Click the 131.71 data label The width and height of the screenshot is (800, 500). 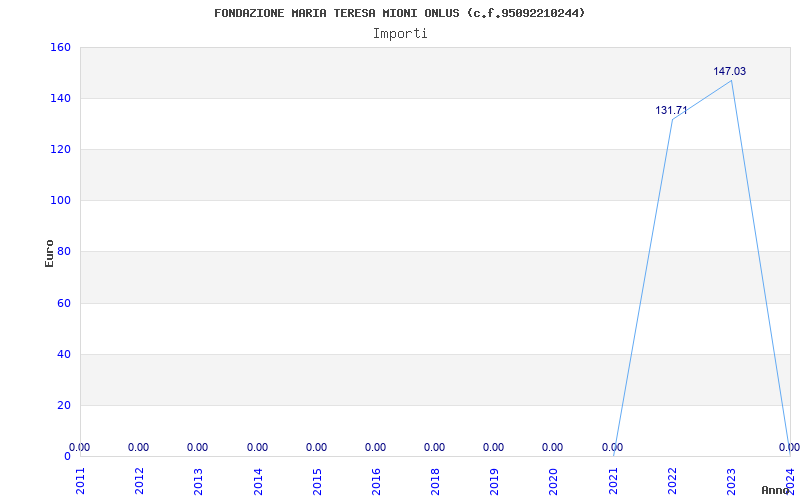[671, 110]
